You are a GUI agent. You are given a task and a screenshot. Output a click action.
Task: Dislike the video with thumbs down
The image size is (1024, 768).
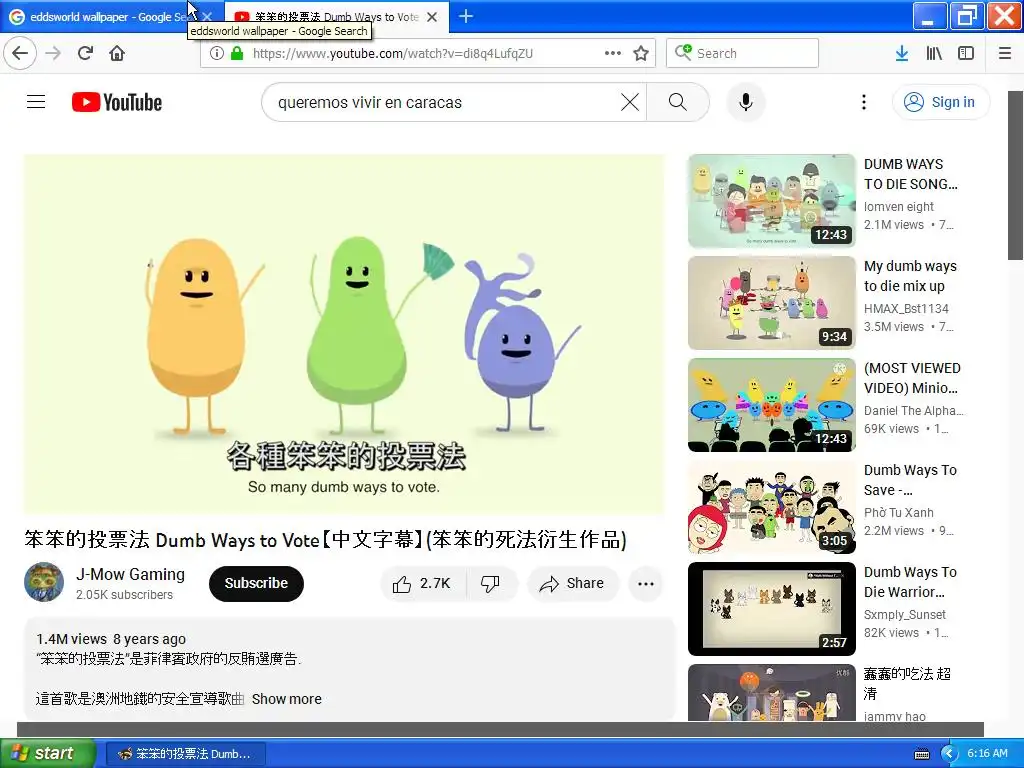point(491,584)
